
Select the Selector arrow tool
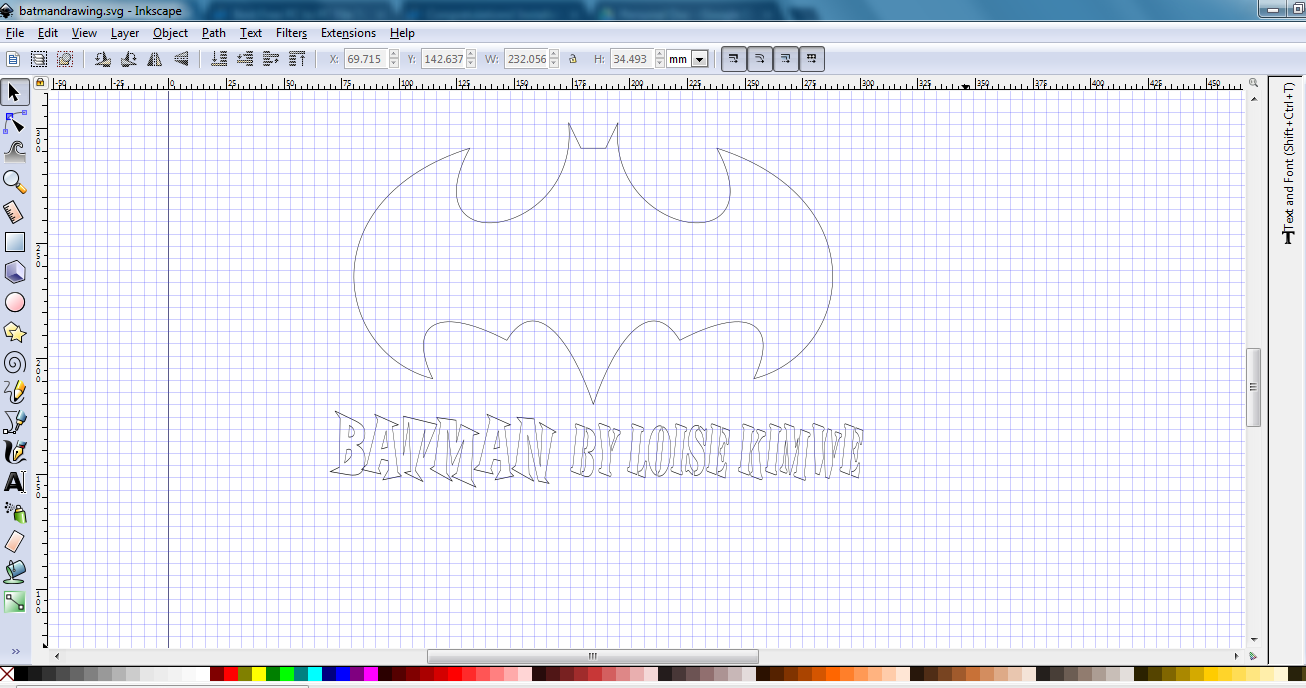pyautogui.click(x=14, y=93)
